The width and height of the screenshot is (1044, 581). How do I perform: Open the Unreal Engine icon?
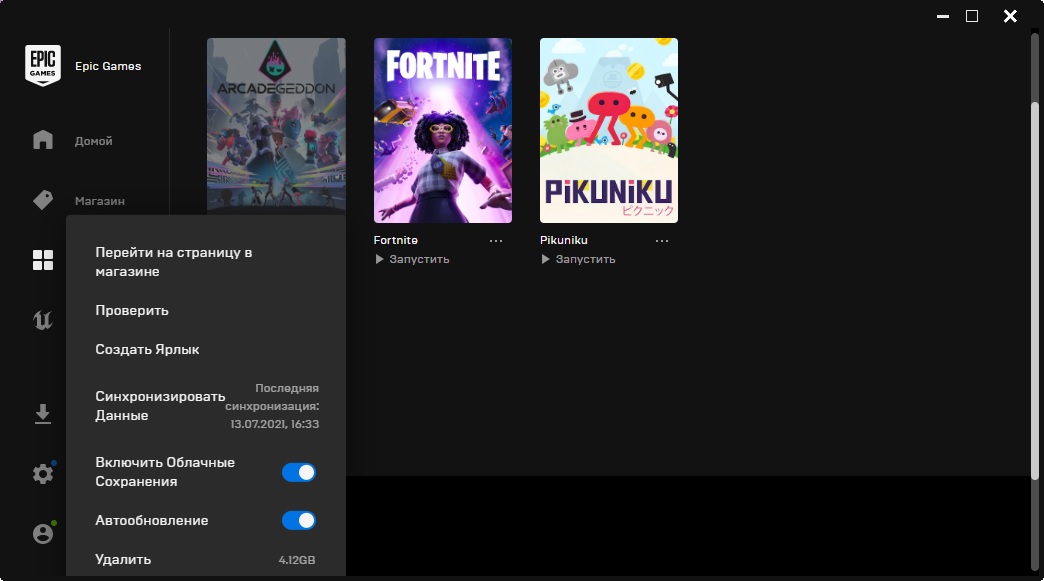tap(43, 320)
